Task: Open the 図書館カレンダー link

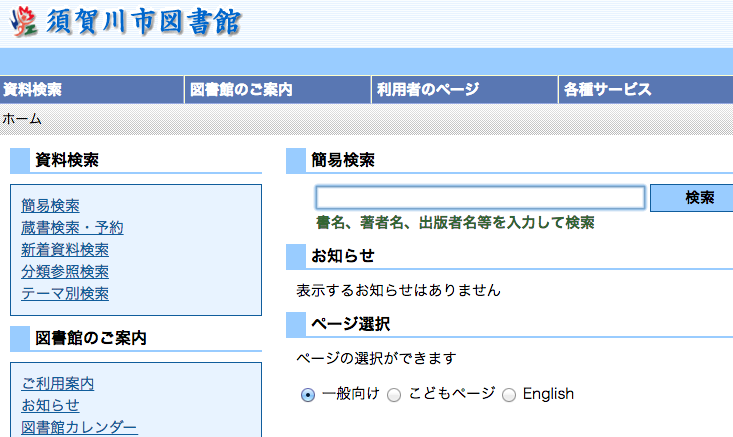Action: point(79,427)
